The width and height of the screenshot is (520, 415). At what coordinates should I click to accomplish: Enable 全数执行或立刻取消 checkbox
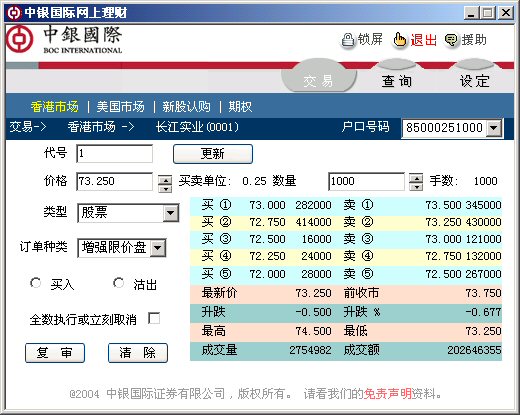(x=154, y=318)
